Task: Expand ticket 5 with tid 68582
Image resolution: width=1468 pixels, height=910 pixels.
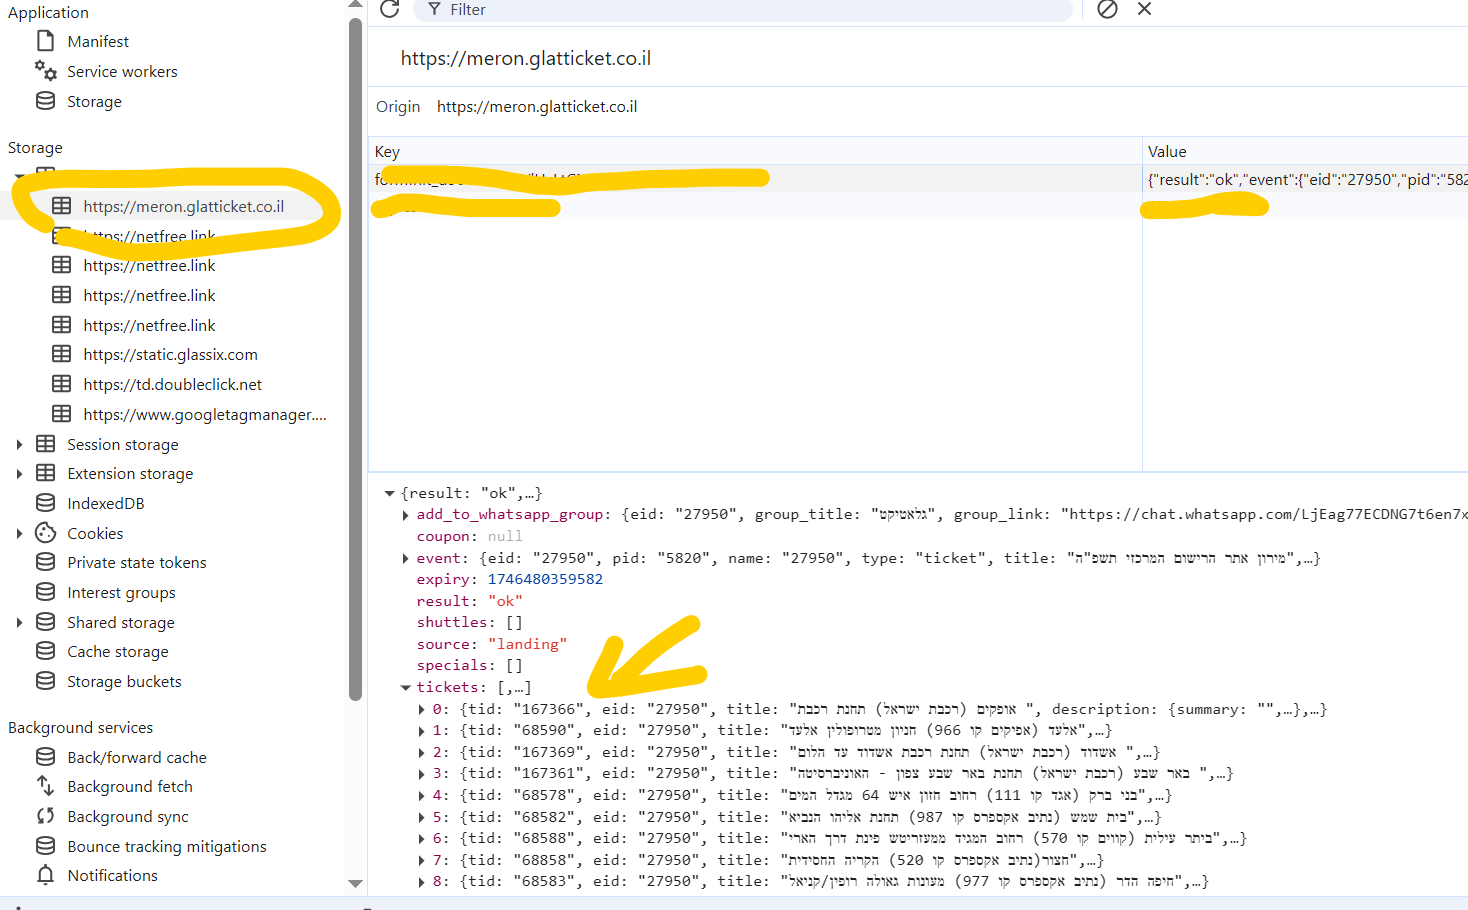Action: (x=421, y=817)
